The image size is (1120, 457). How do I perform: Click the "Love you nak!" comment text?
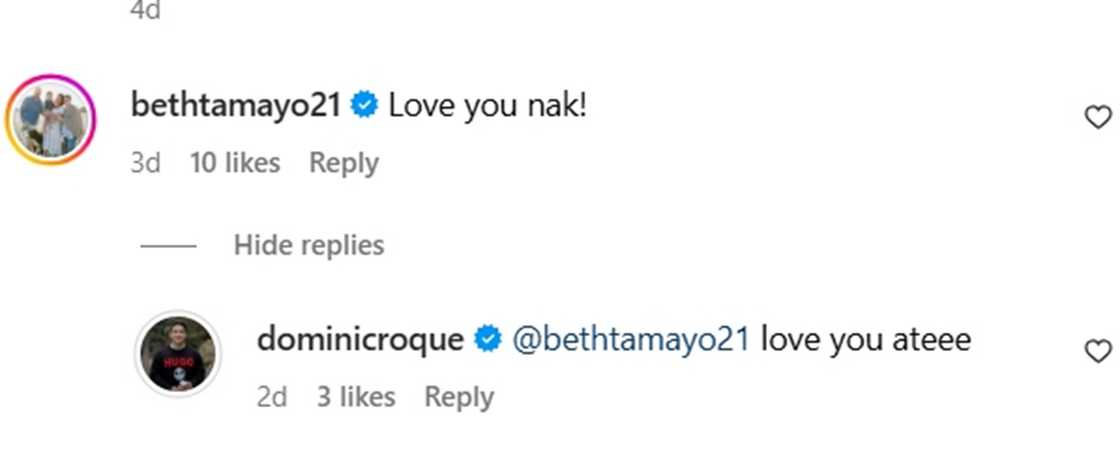pos(487,104)
